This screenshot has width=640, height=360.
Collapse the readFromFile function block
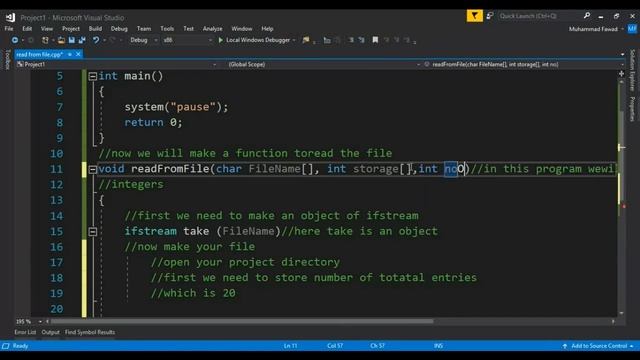click(93, 169)
